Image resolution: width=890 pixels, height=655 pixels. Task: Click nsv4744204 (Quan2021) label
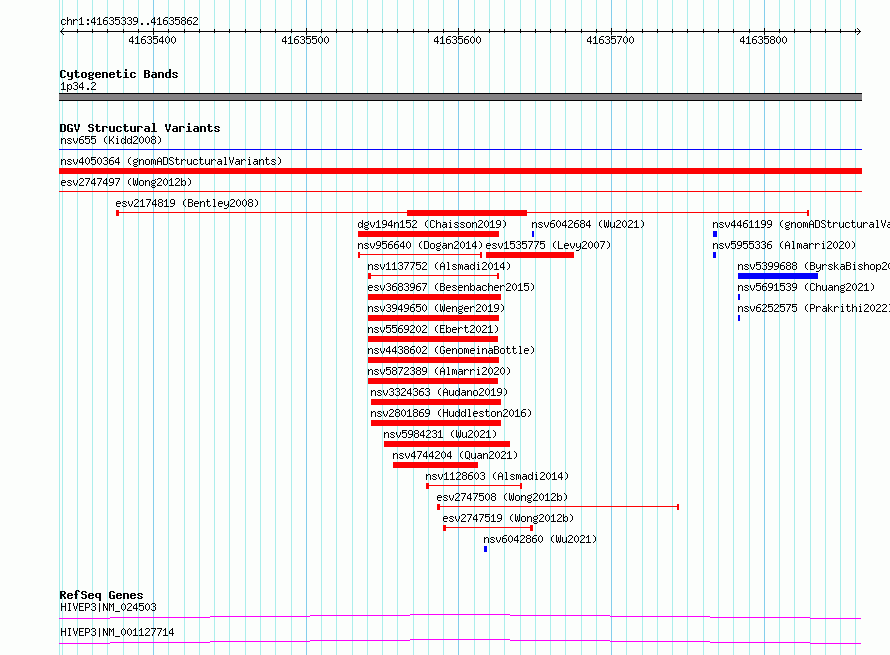(x=455, y=455)
